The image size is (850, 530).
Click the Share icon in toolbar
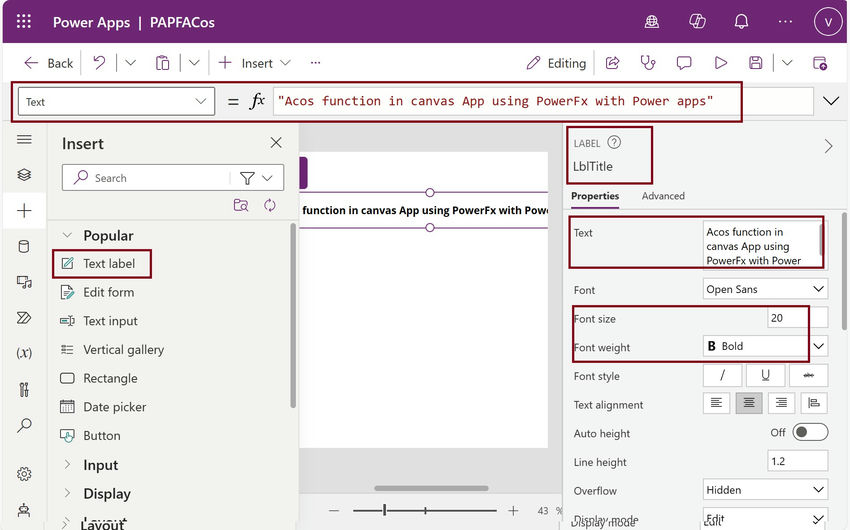point(613,63)
